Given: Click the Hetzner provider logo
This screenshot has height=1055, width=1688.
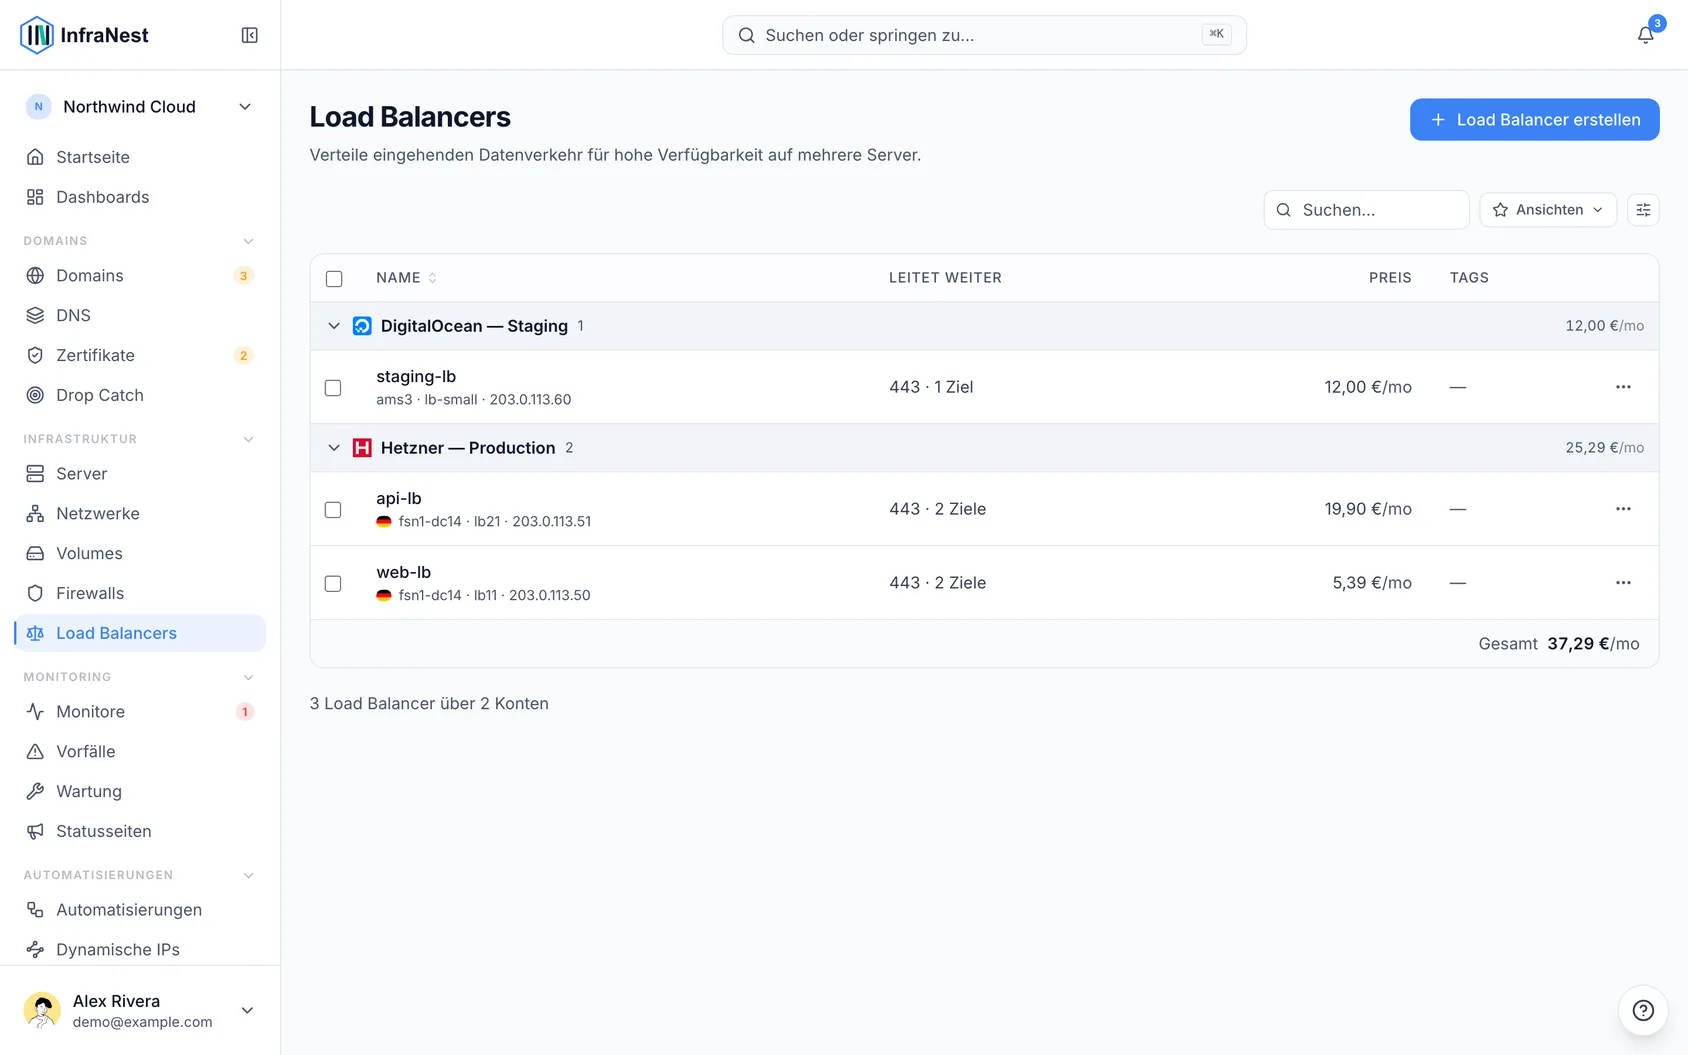Looking at the screenshot, I should click(x=362, y=448).
